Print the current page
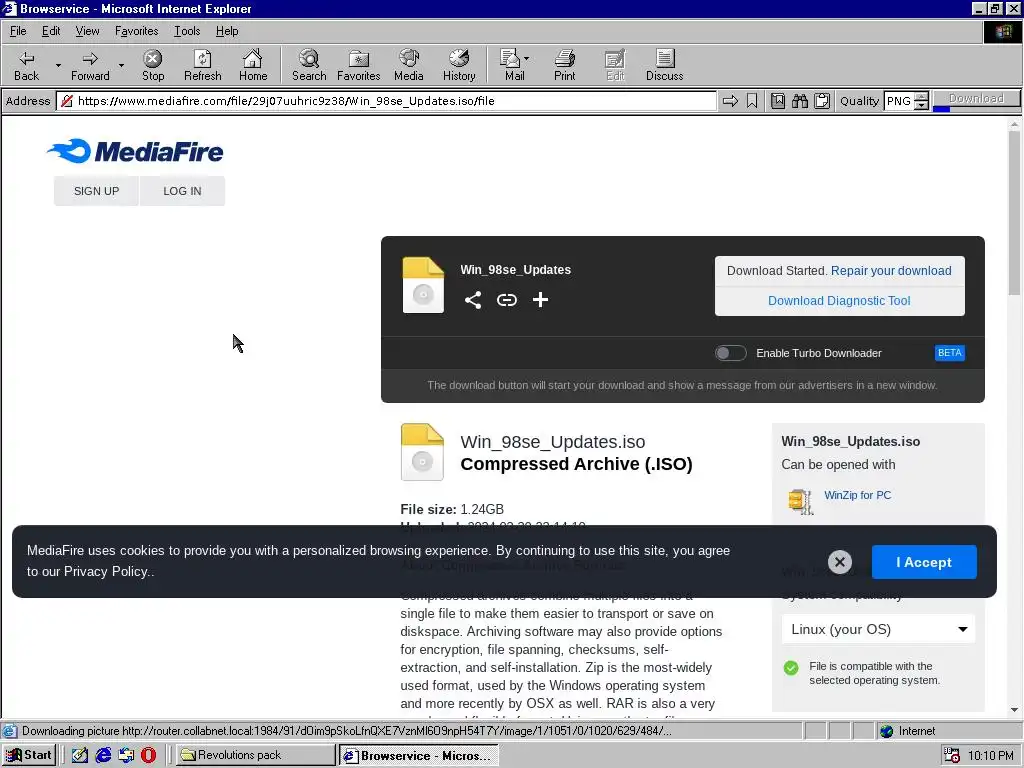Screen dimensions: 1024x768 tap(565, 65)
